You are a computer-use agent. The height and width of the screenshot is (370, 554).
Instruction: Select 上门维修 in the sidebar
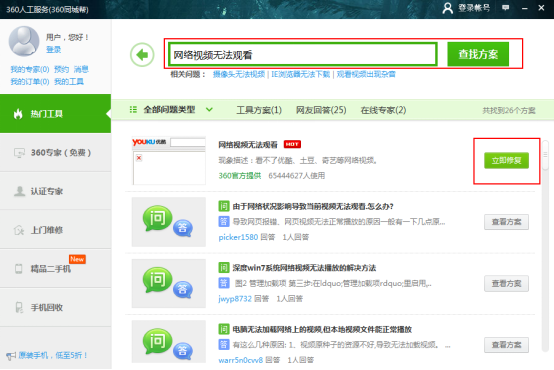pos(55,230)
